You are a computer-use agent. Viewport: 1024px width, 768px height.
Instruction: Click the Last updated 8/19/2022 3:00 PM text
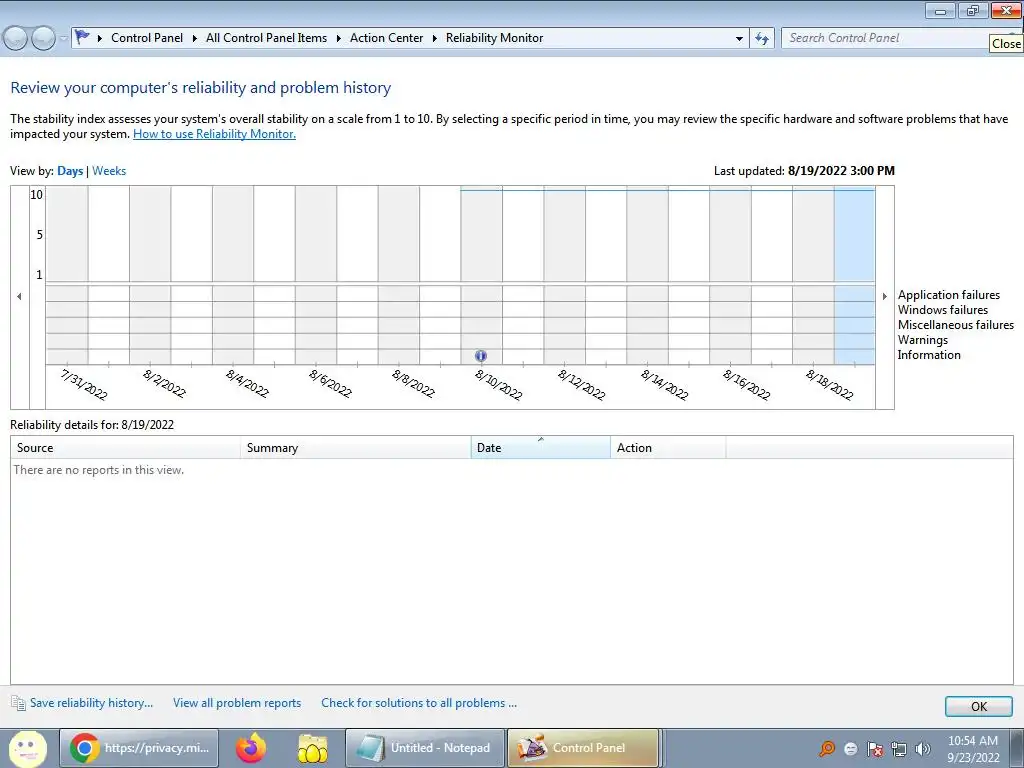804,171
